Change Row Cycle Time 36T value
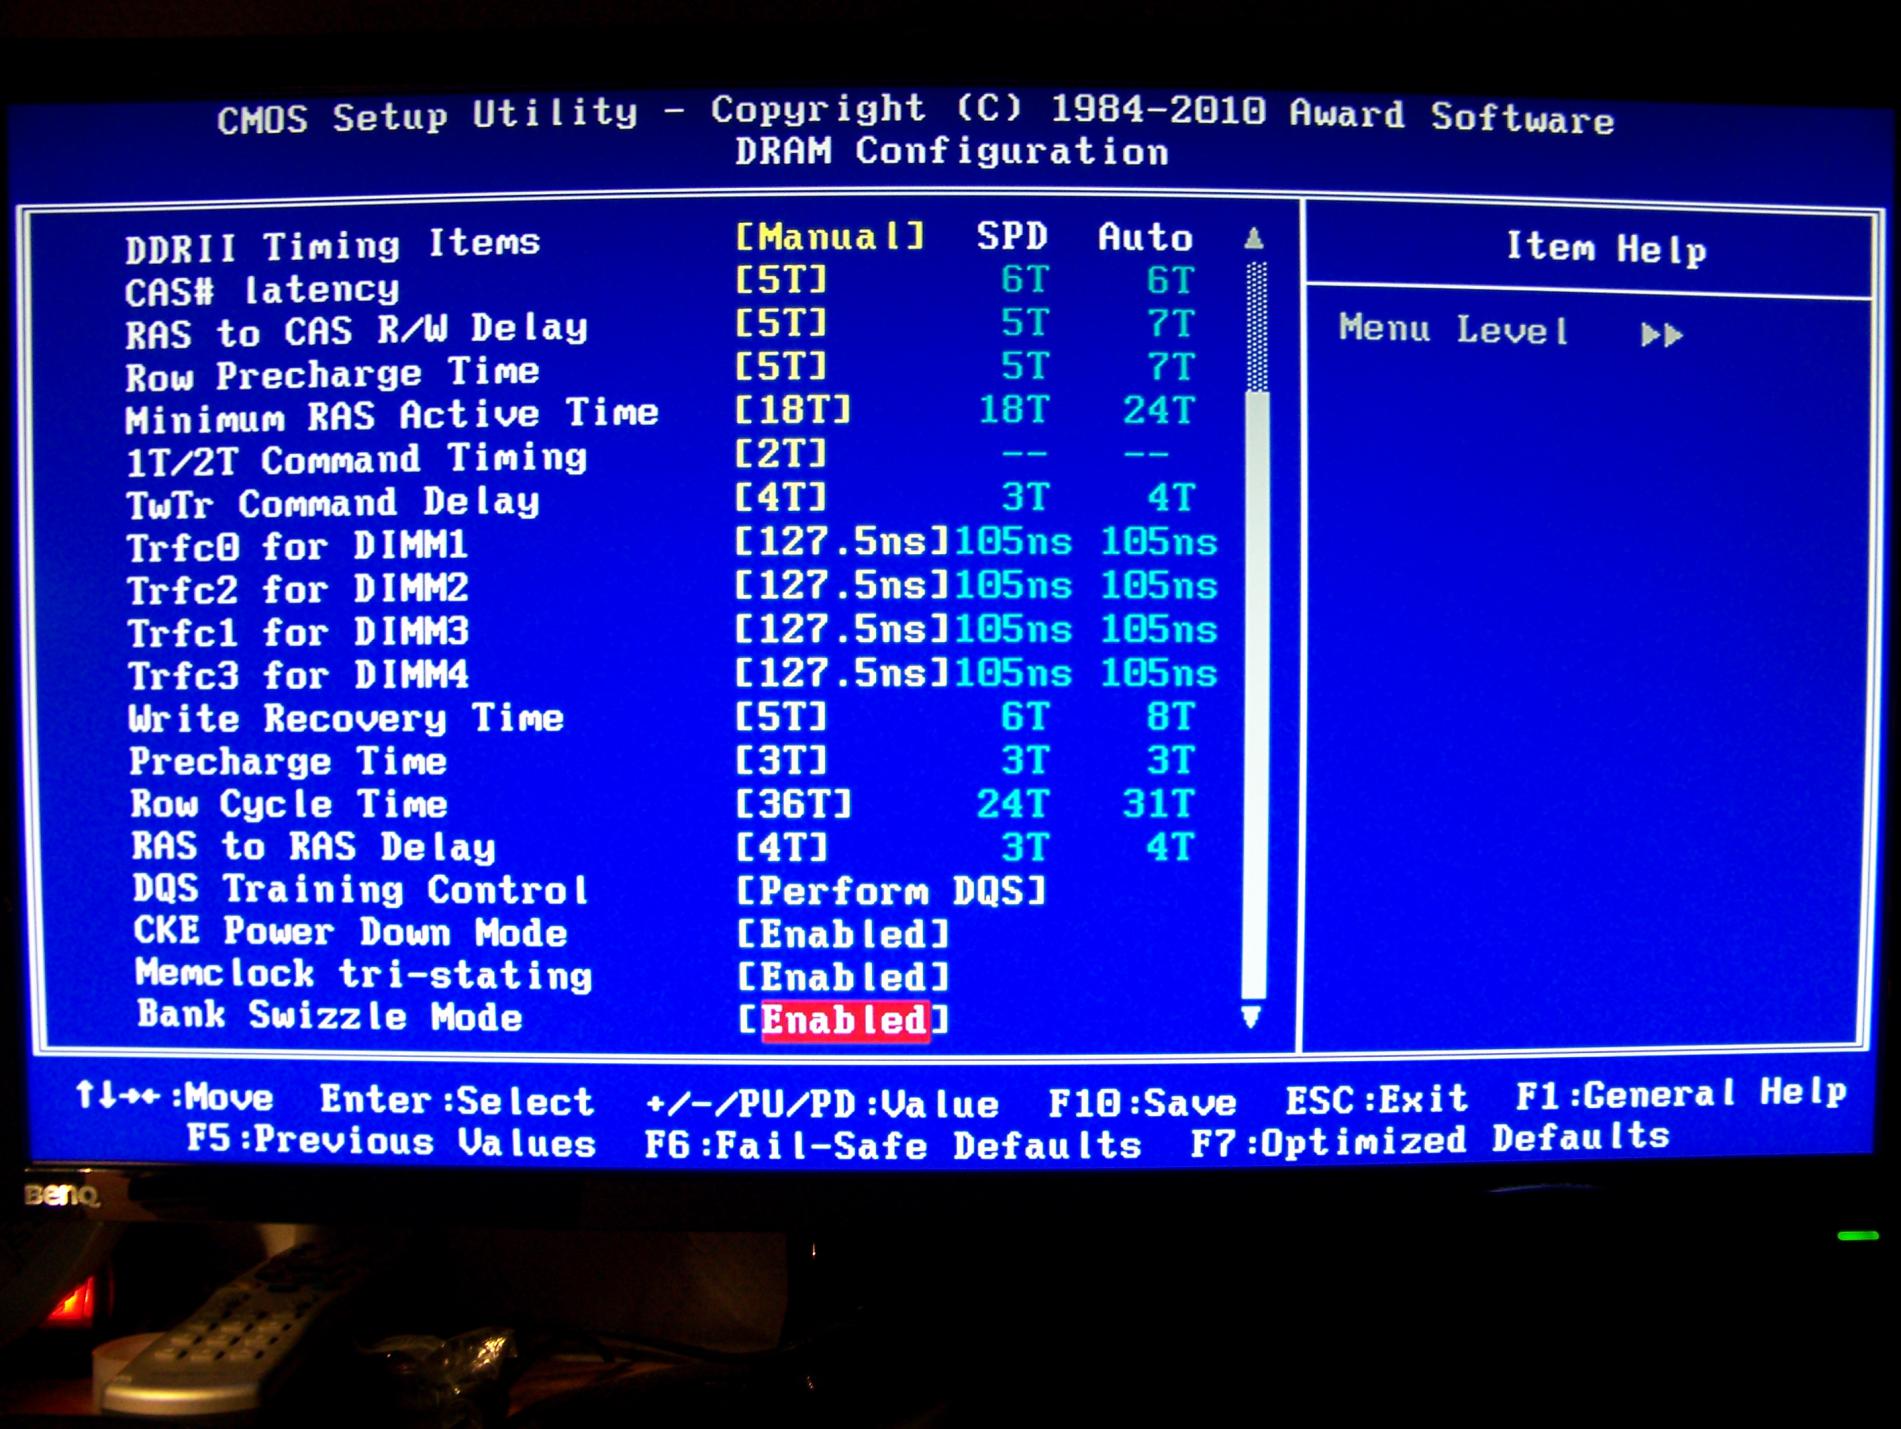 [x=793, y=804]
